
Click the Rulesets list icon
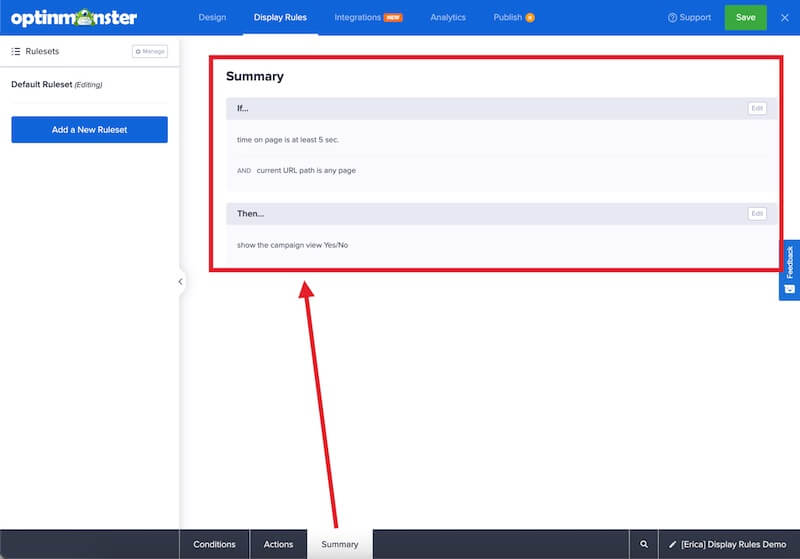click(16, 51)
